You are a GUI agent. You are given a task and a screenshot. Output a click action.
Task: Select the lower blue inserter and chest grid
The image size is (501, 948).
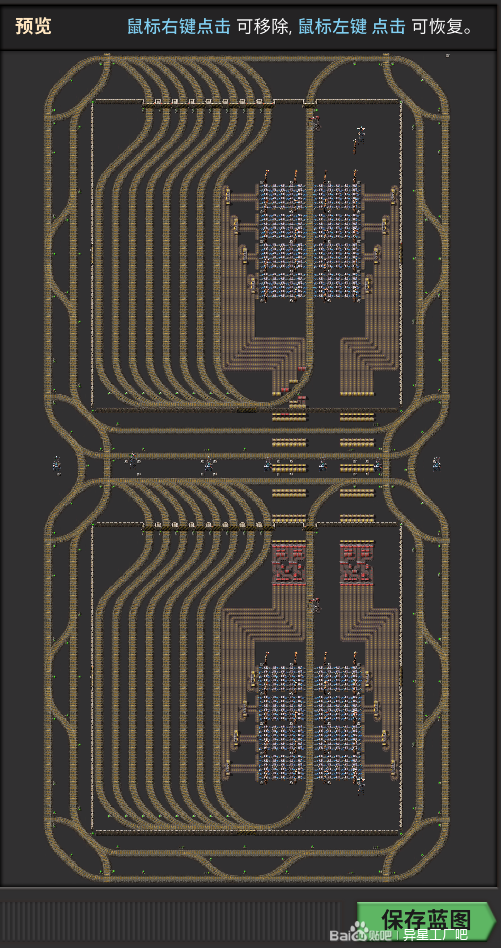point(311,723)
